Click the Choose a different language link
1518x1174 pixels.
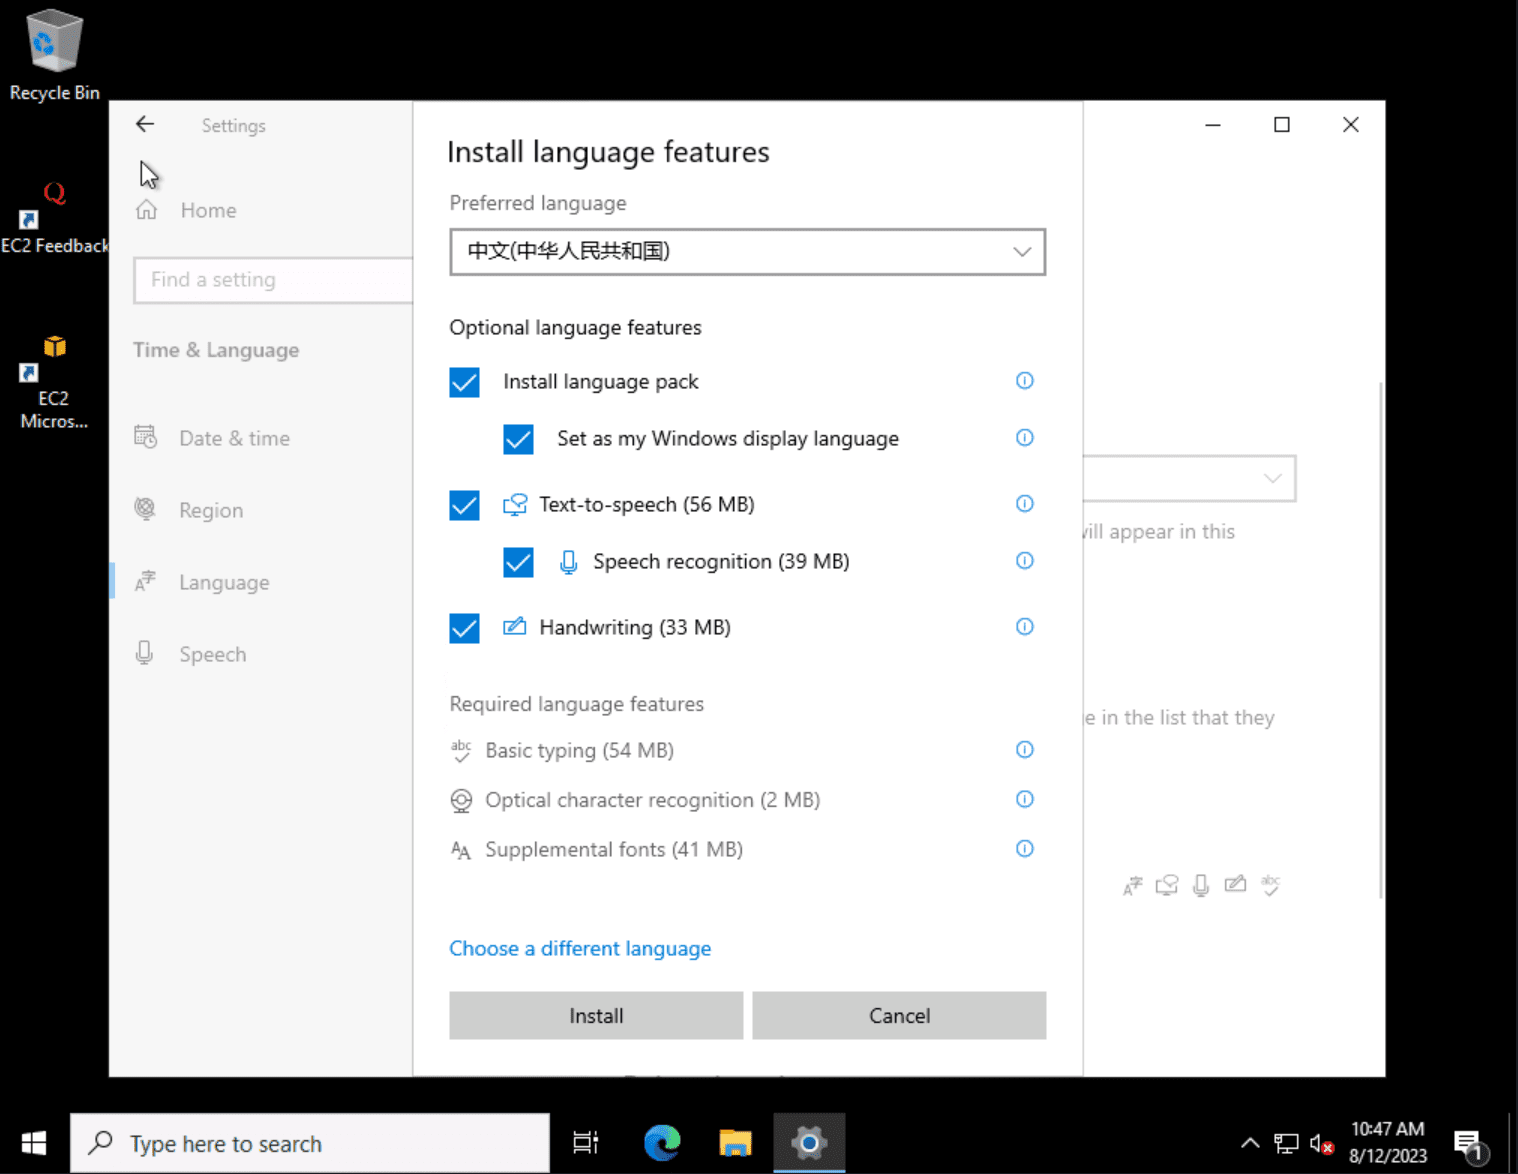click(580, 948)
